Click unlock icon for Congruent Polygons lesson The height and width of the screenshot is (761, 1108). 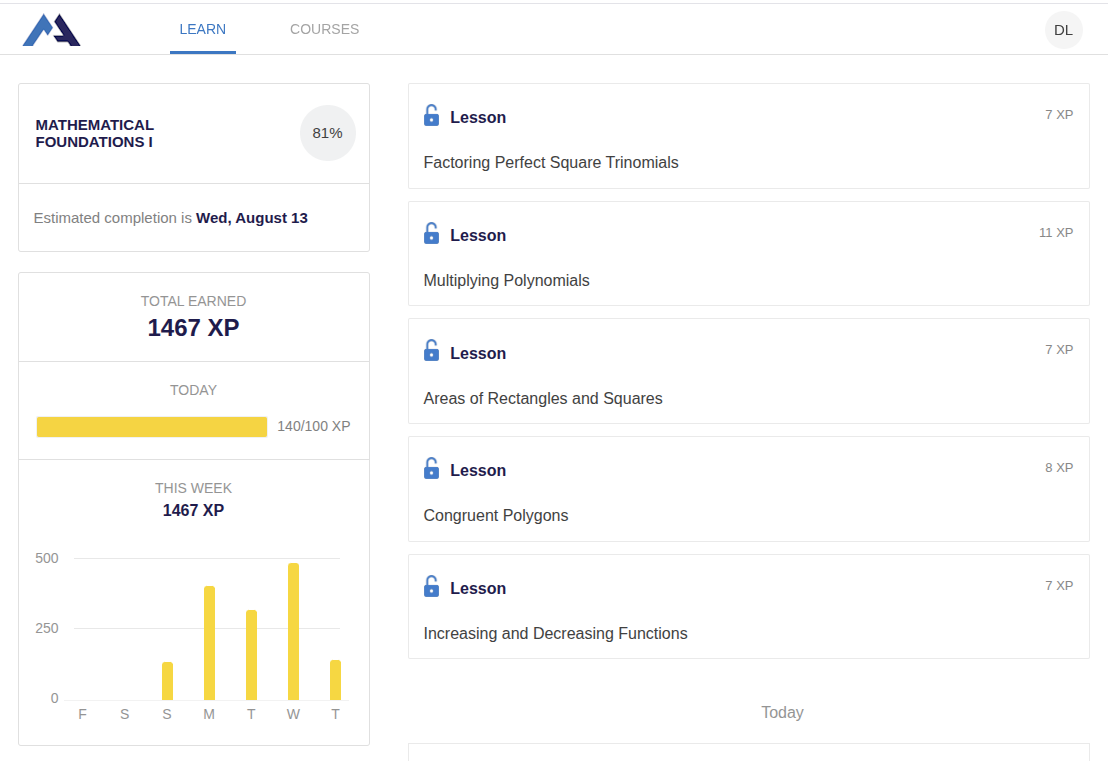tap(431, 469)
